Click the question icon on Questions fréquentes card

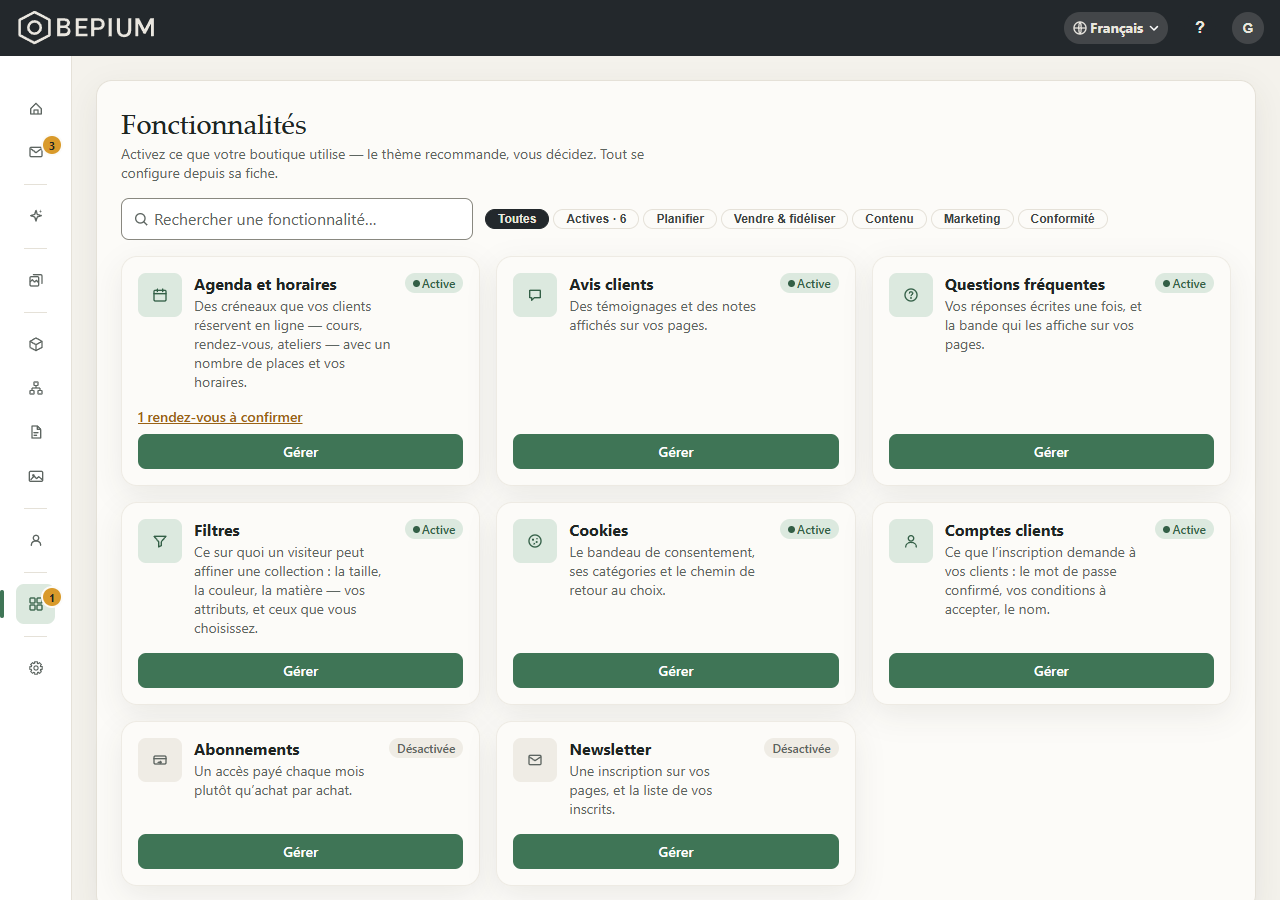(x=911, y=295)
